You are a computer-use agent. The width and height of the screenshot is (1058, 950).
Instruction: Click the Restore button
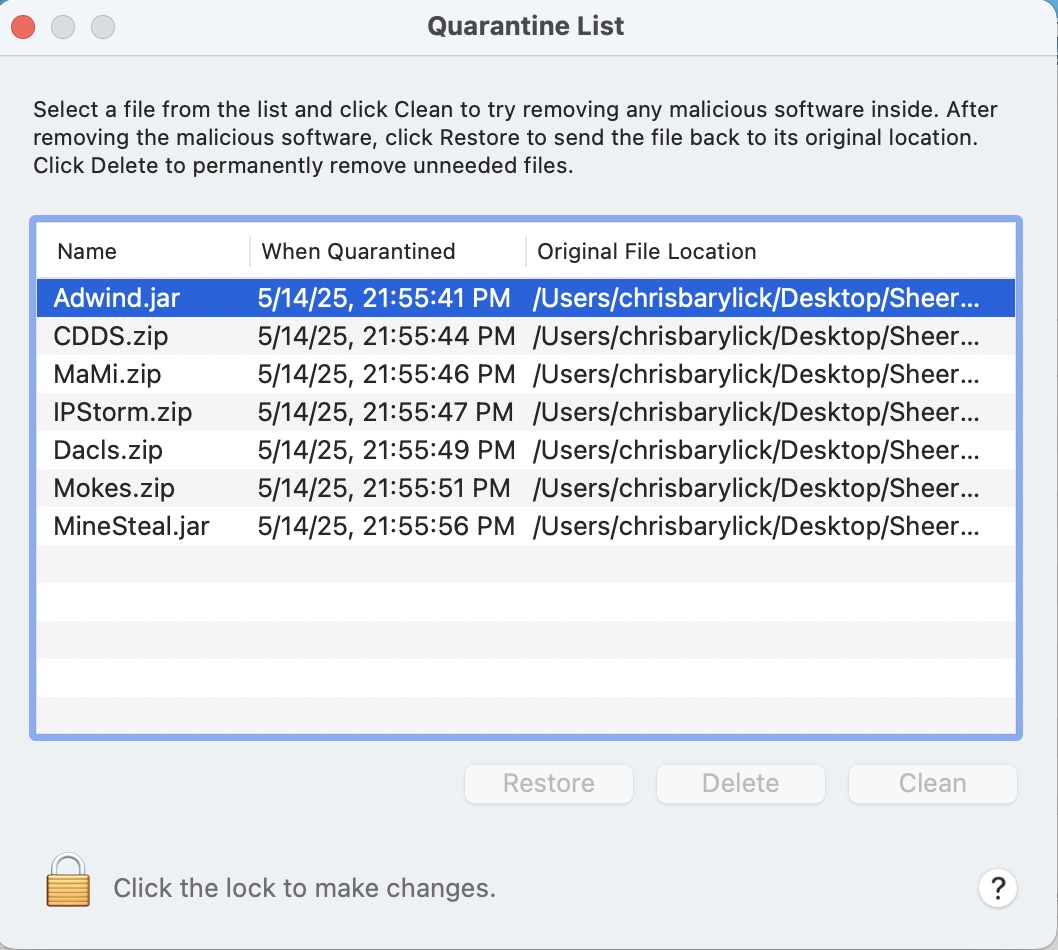pyautogui.click(x=549, y=784)
